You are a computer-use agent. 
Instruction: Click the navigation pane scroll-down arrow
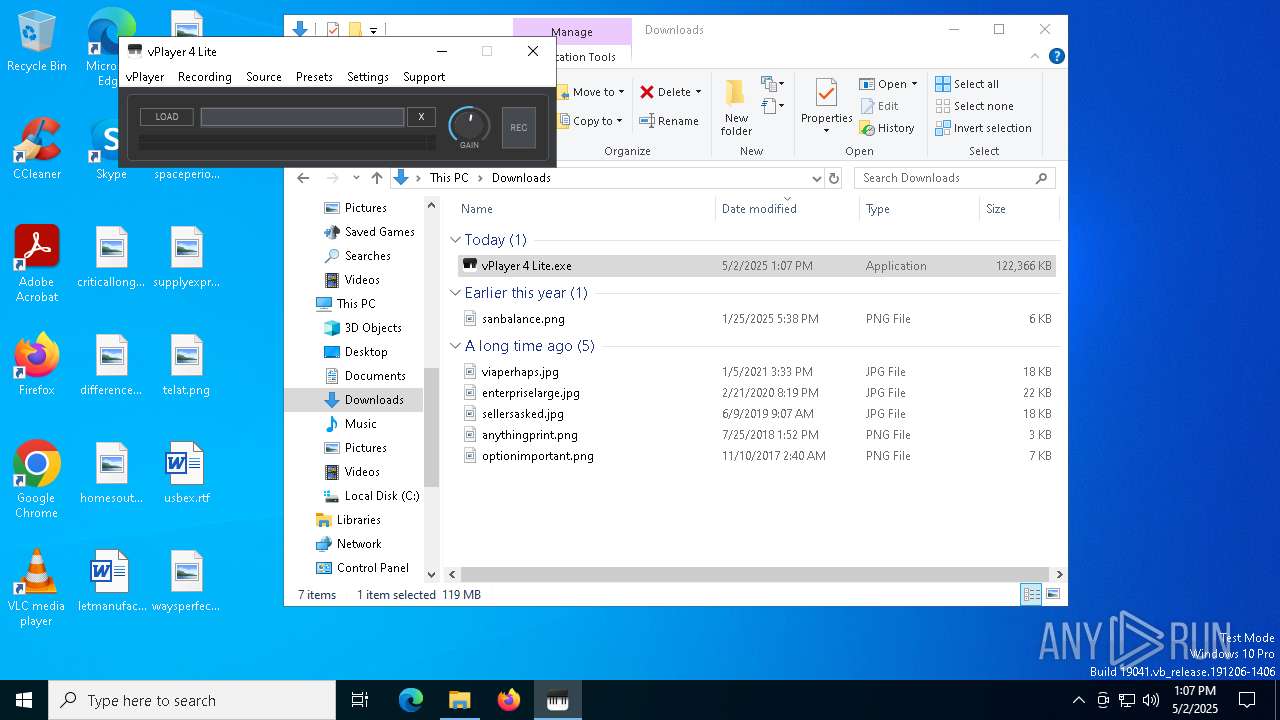tap(432, 575)
